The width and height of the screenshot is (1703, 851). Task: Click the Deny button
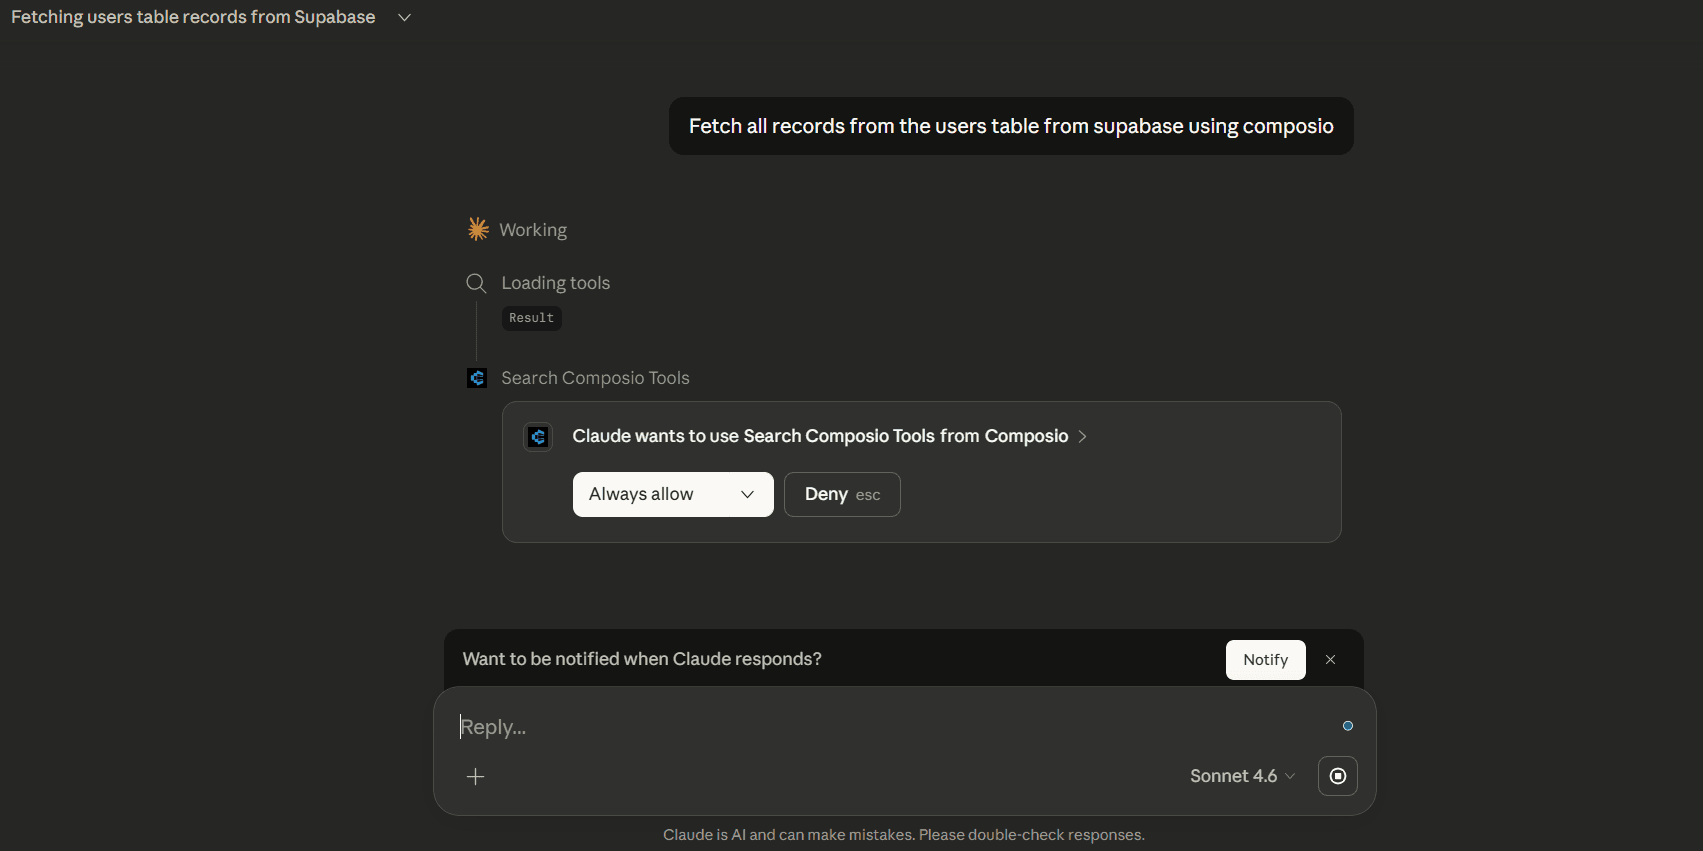pyautogui.click(x=842, y=494)
